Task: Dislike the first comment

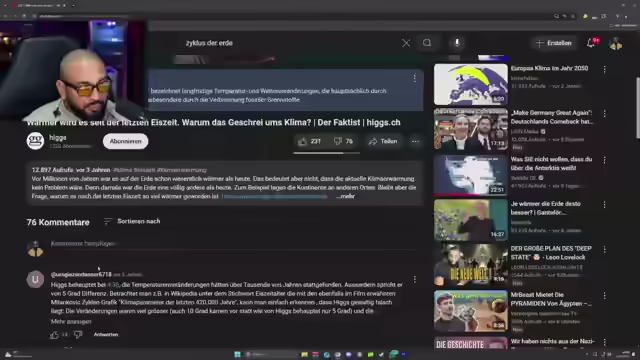Action: 78,335
